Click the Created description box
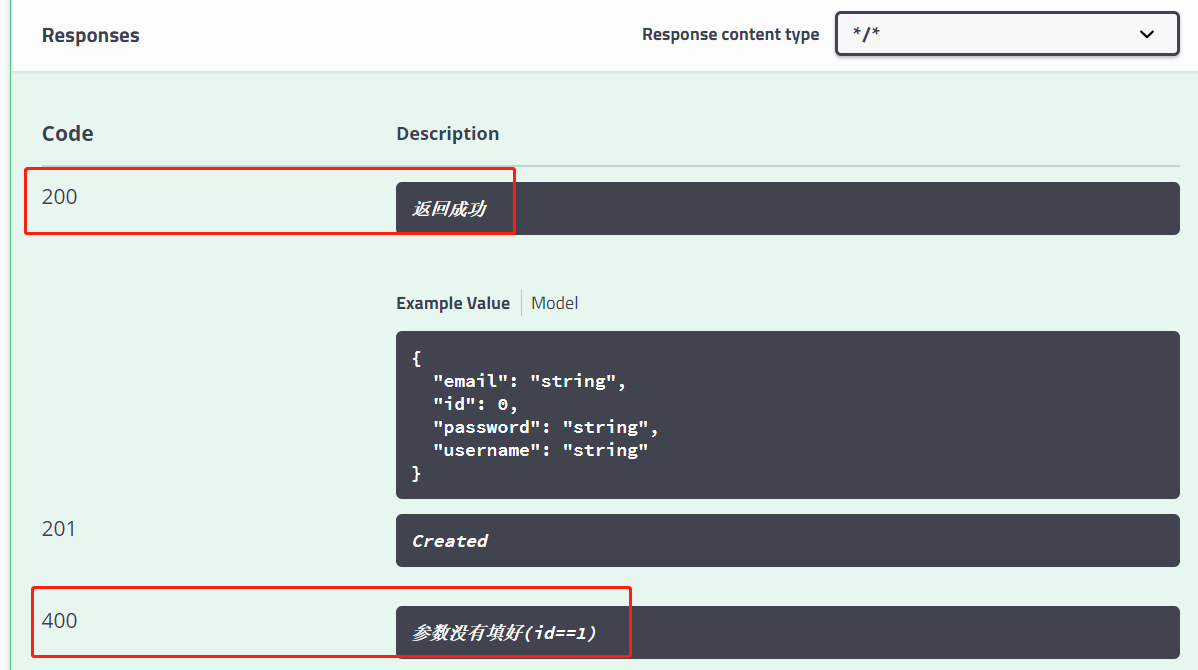 point(788,541)
